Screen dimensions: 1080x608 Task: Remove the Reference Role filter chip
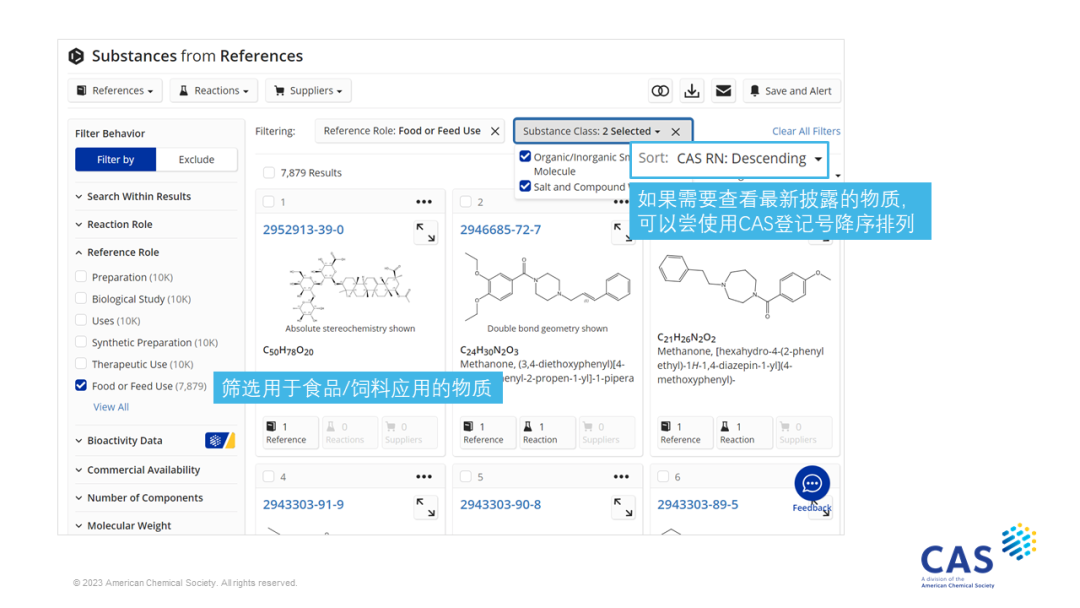point(495,132)
